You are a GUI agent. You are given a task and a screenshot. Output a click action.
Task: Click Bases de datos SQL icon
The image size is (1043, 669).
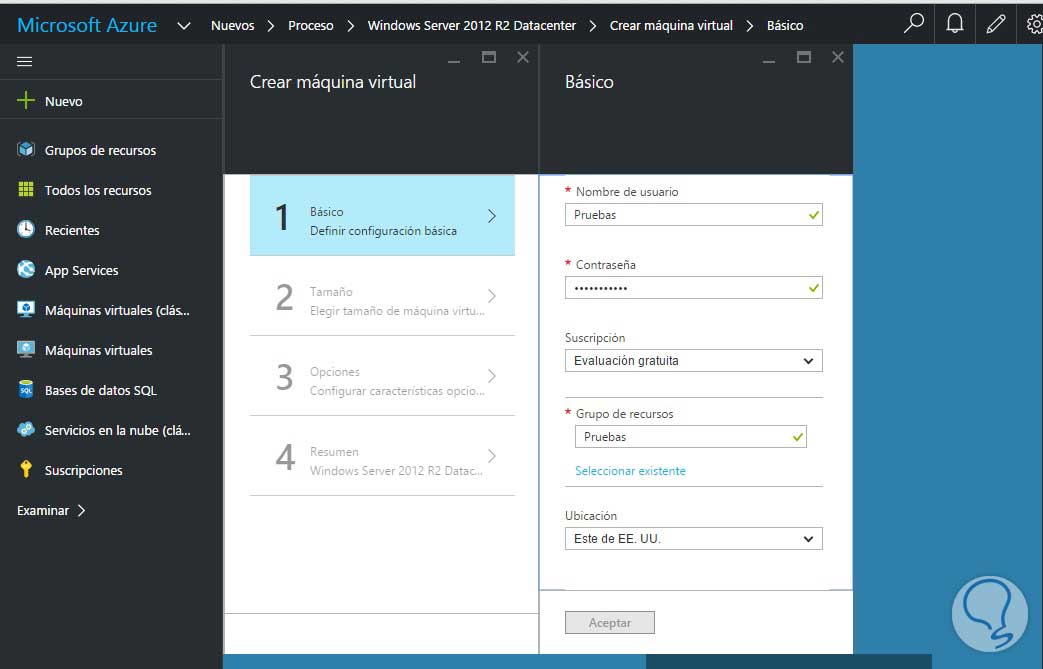pyautogui.click(x=26, y=389)
